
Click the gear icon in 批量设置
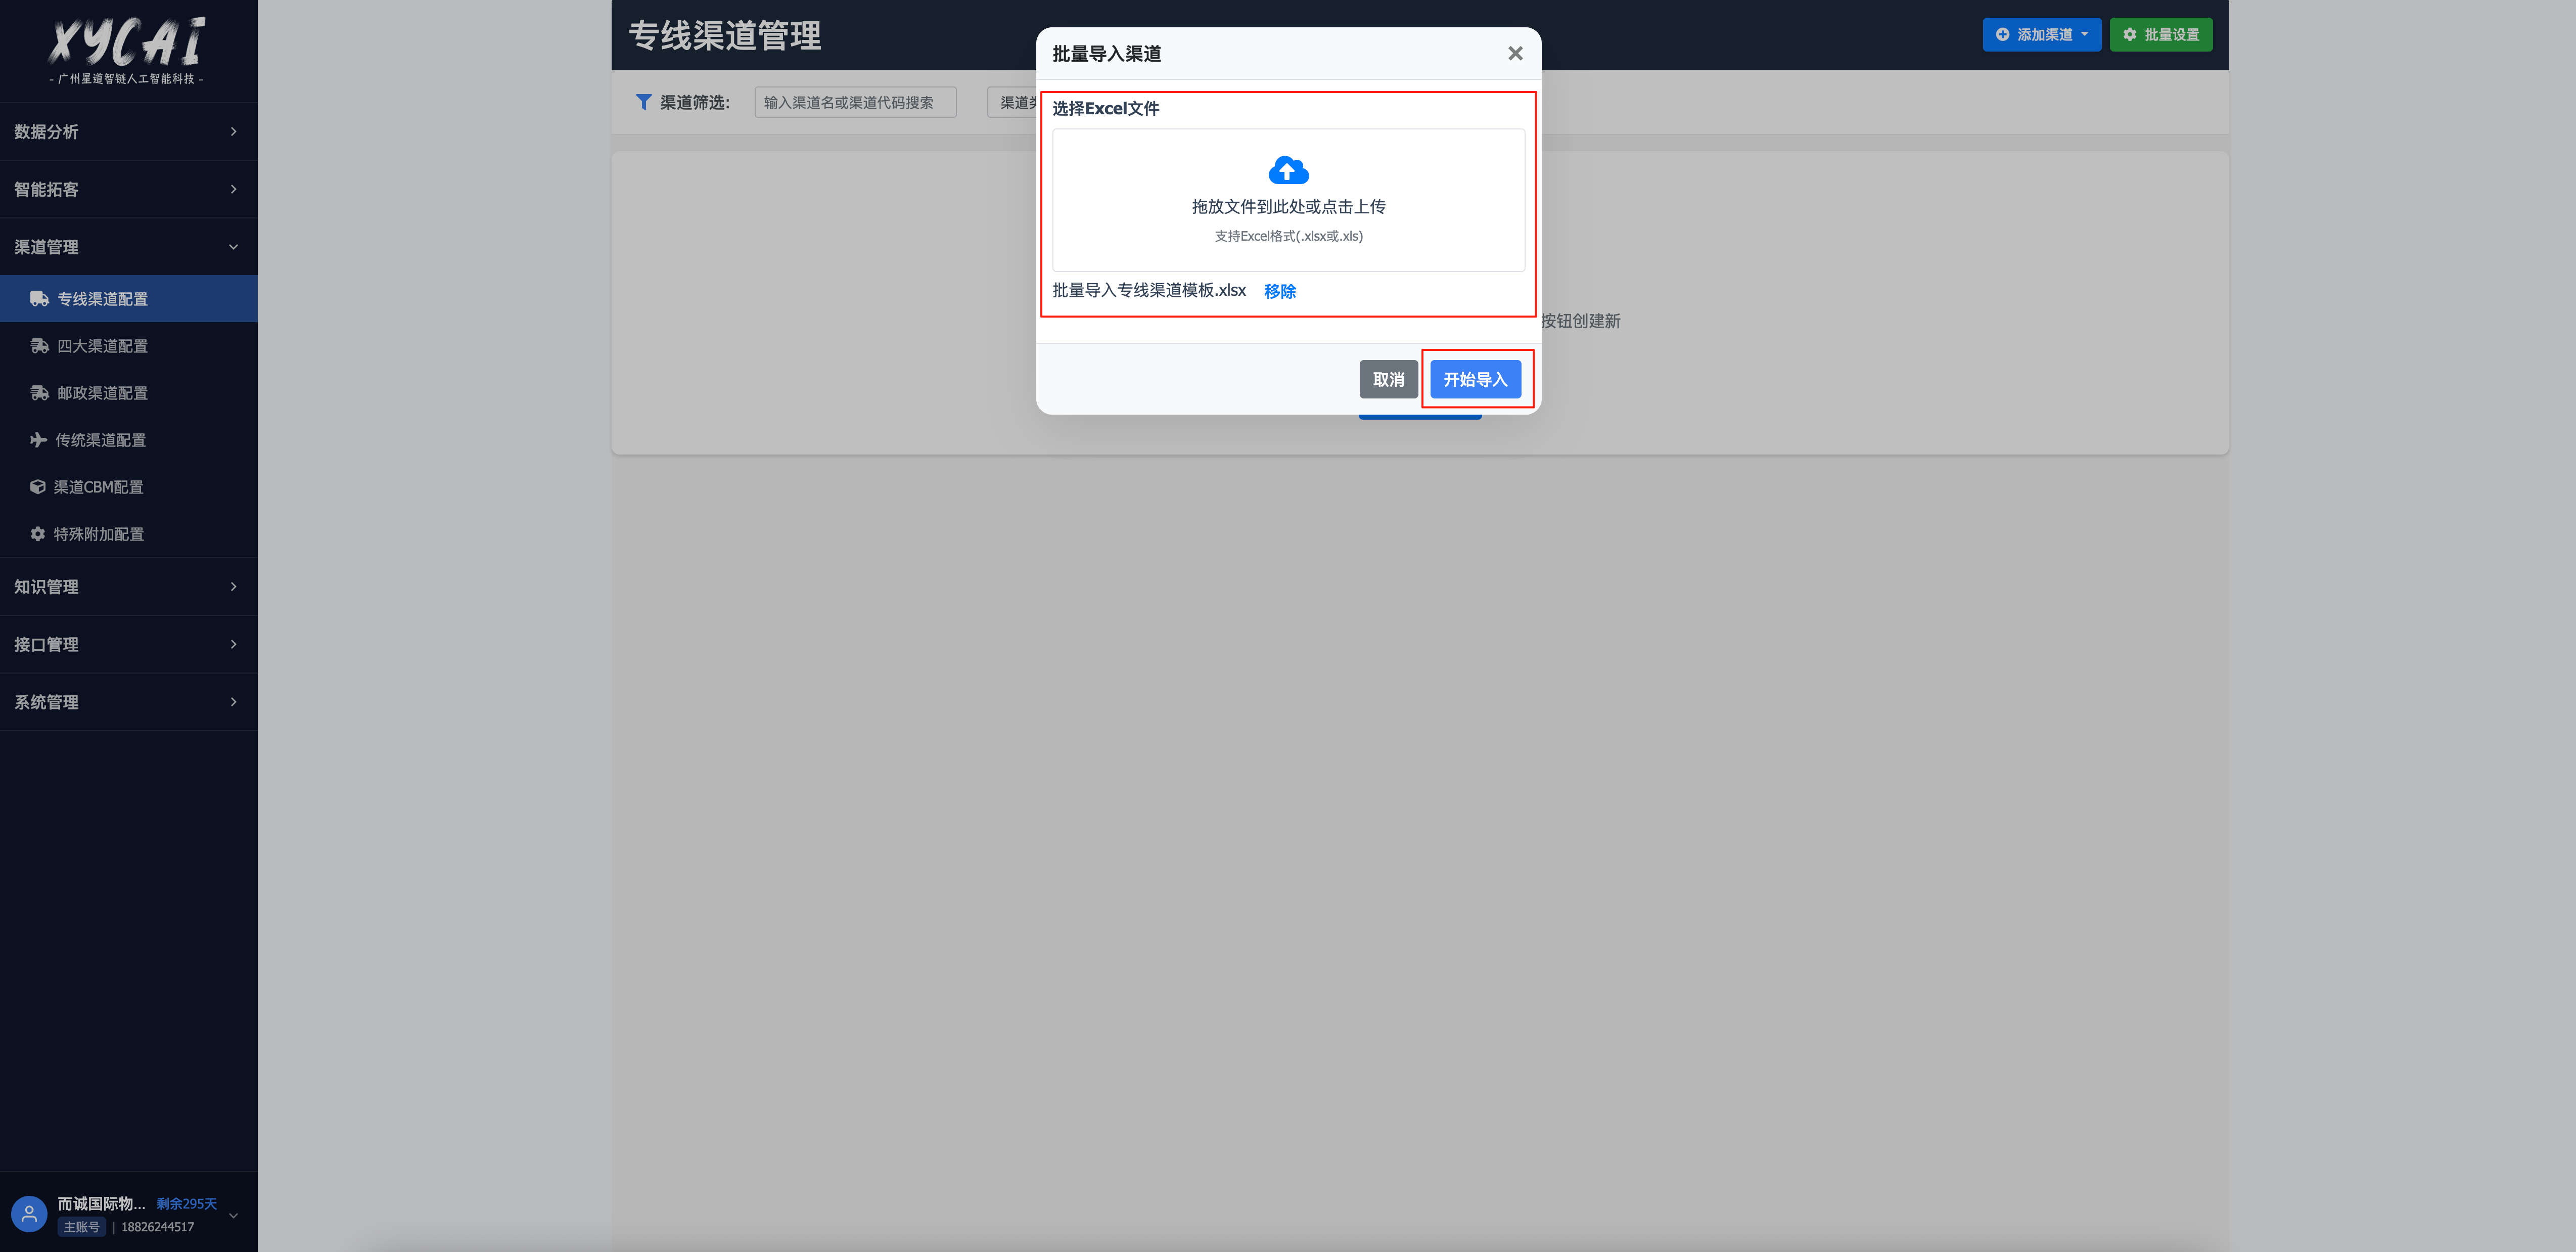2129,34
